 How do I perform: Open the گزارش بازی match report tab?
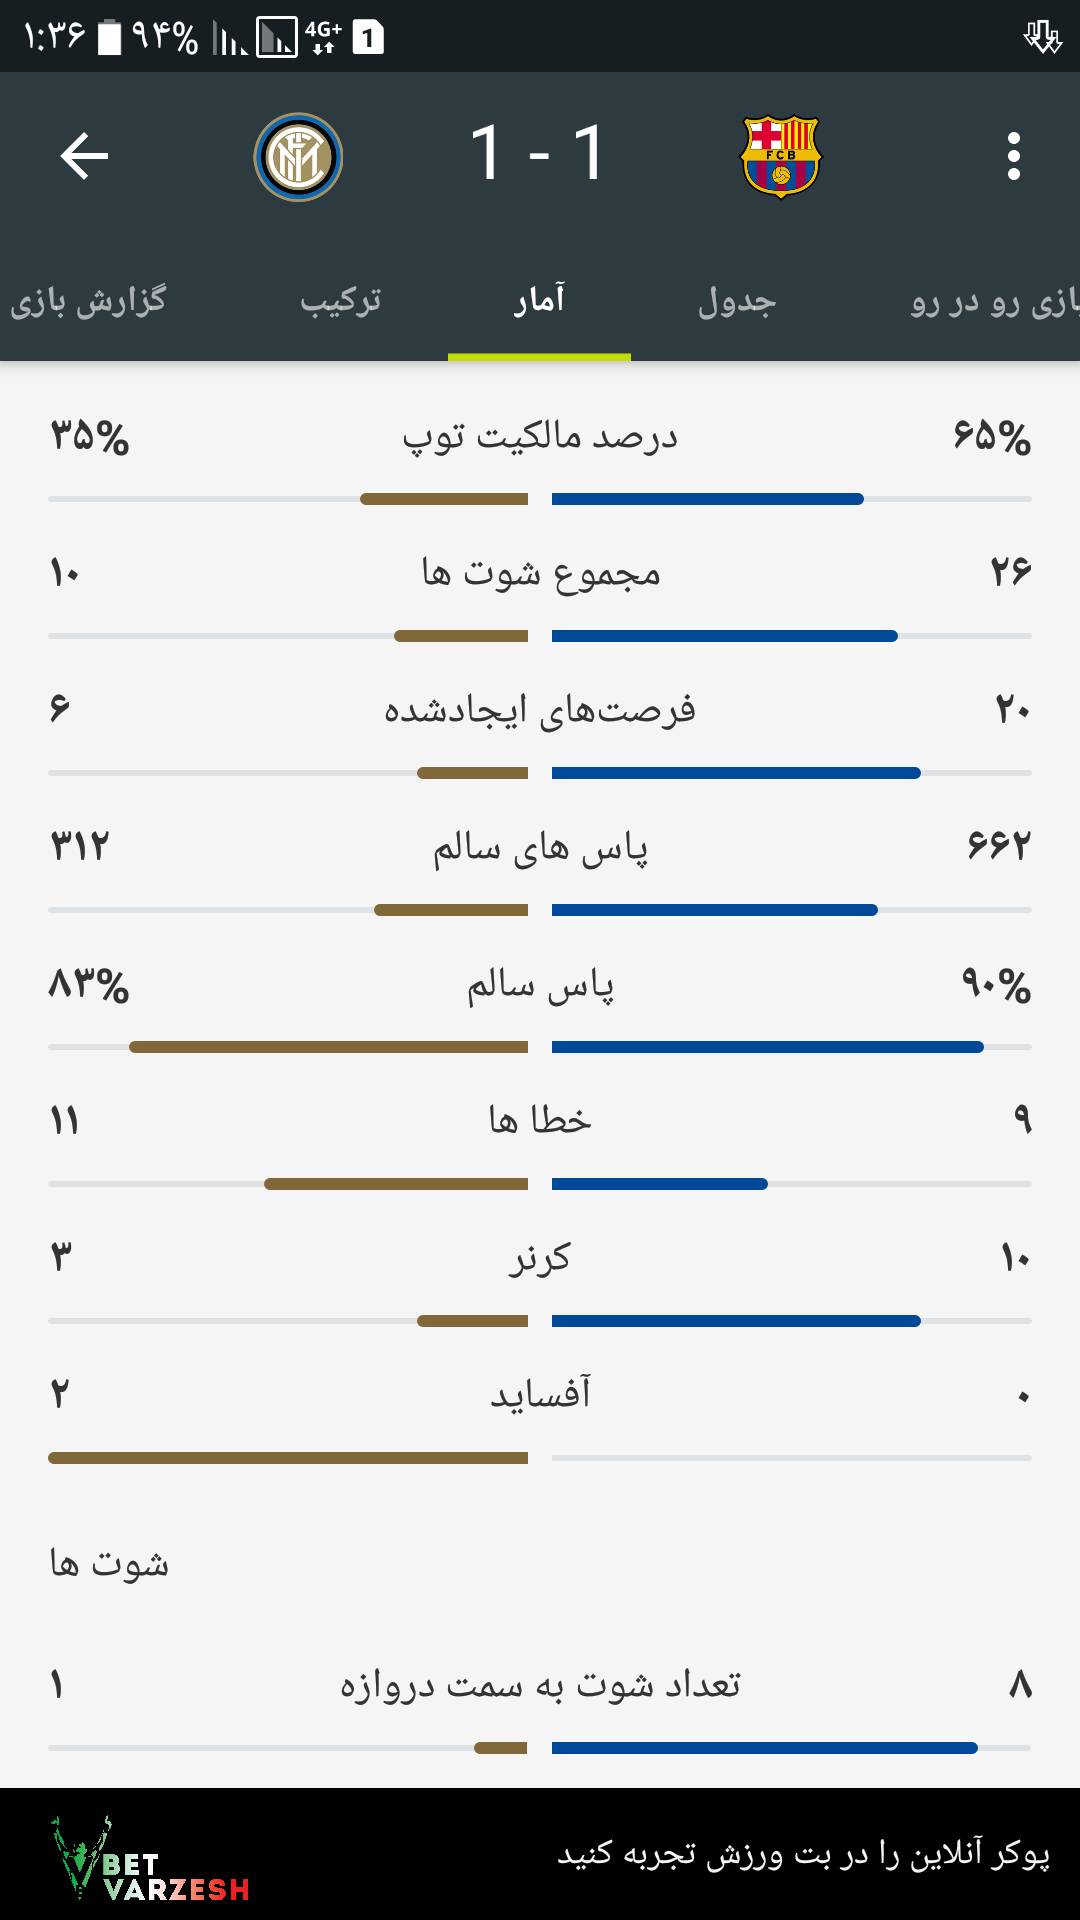[88, 301]
